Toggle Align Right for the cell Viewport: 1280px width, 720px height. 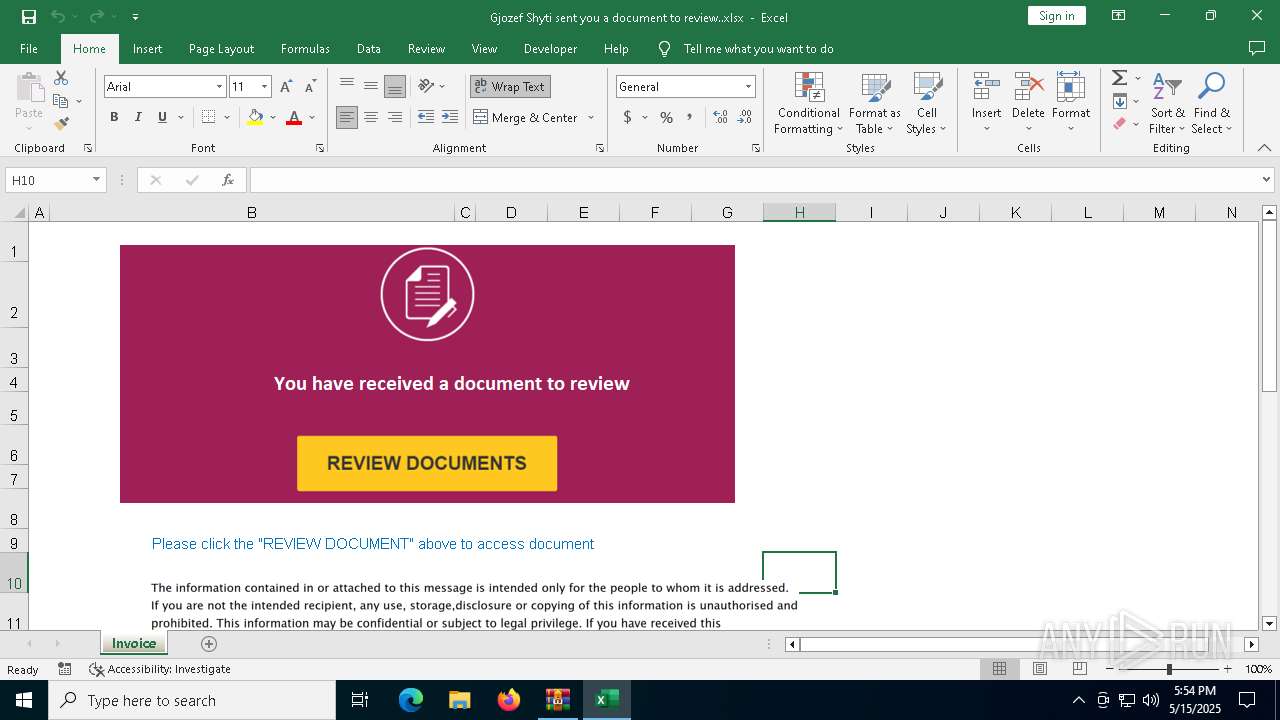pos(395,117)
